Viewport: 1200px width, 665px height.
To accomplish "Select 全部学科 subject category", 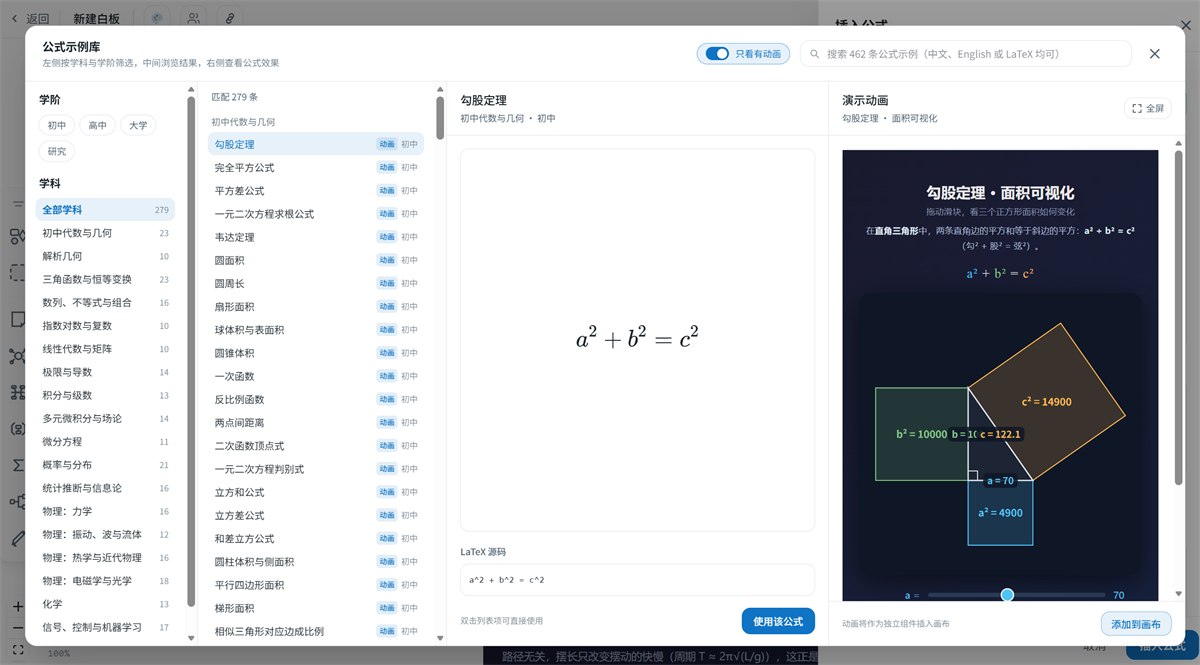I will tap(105, 210).
